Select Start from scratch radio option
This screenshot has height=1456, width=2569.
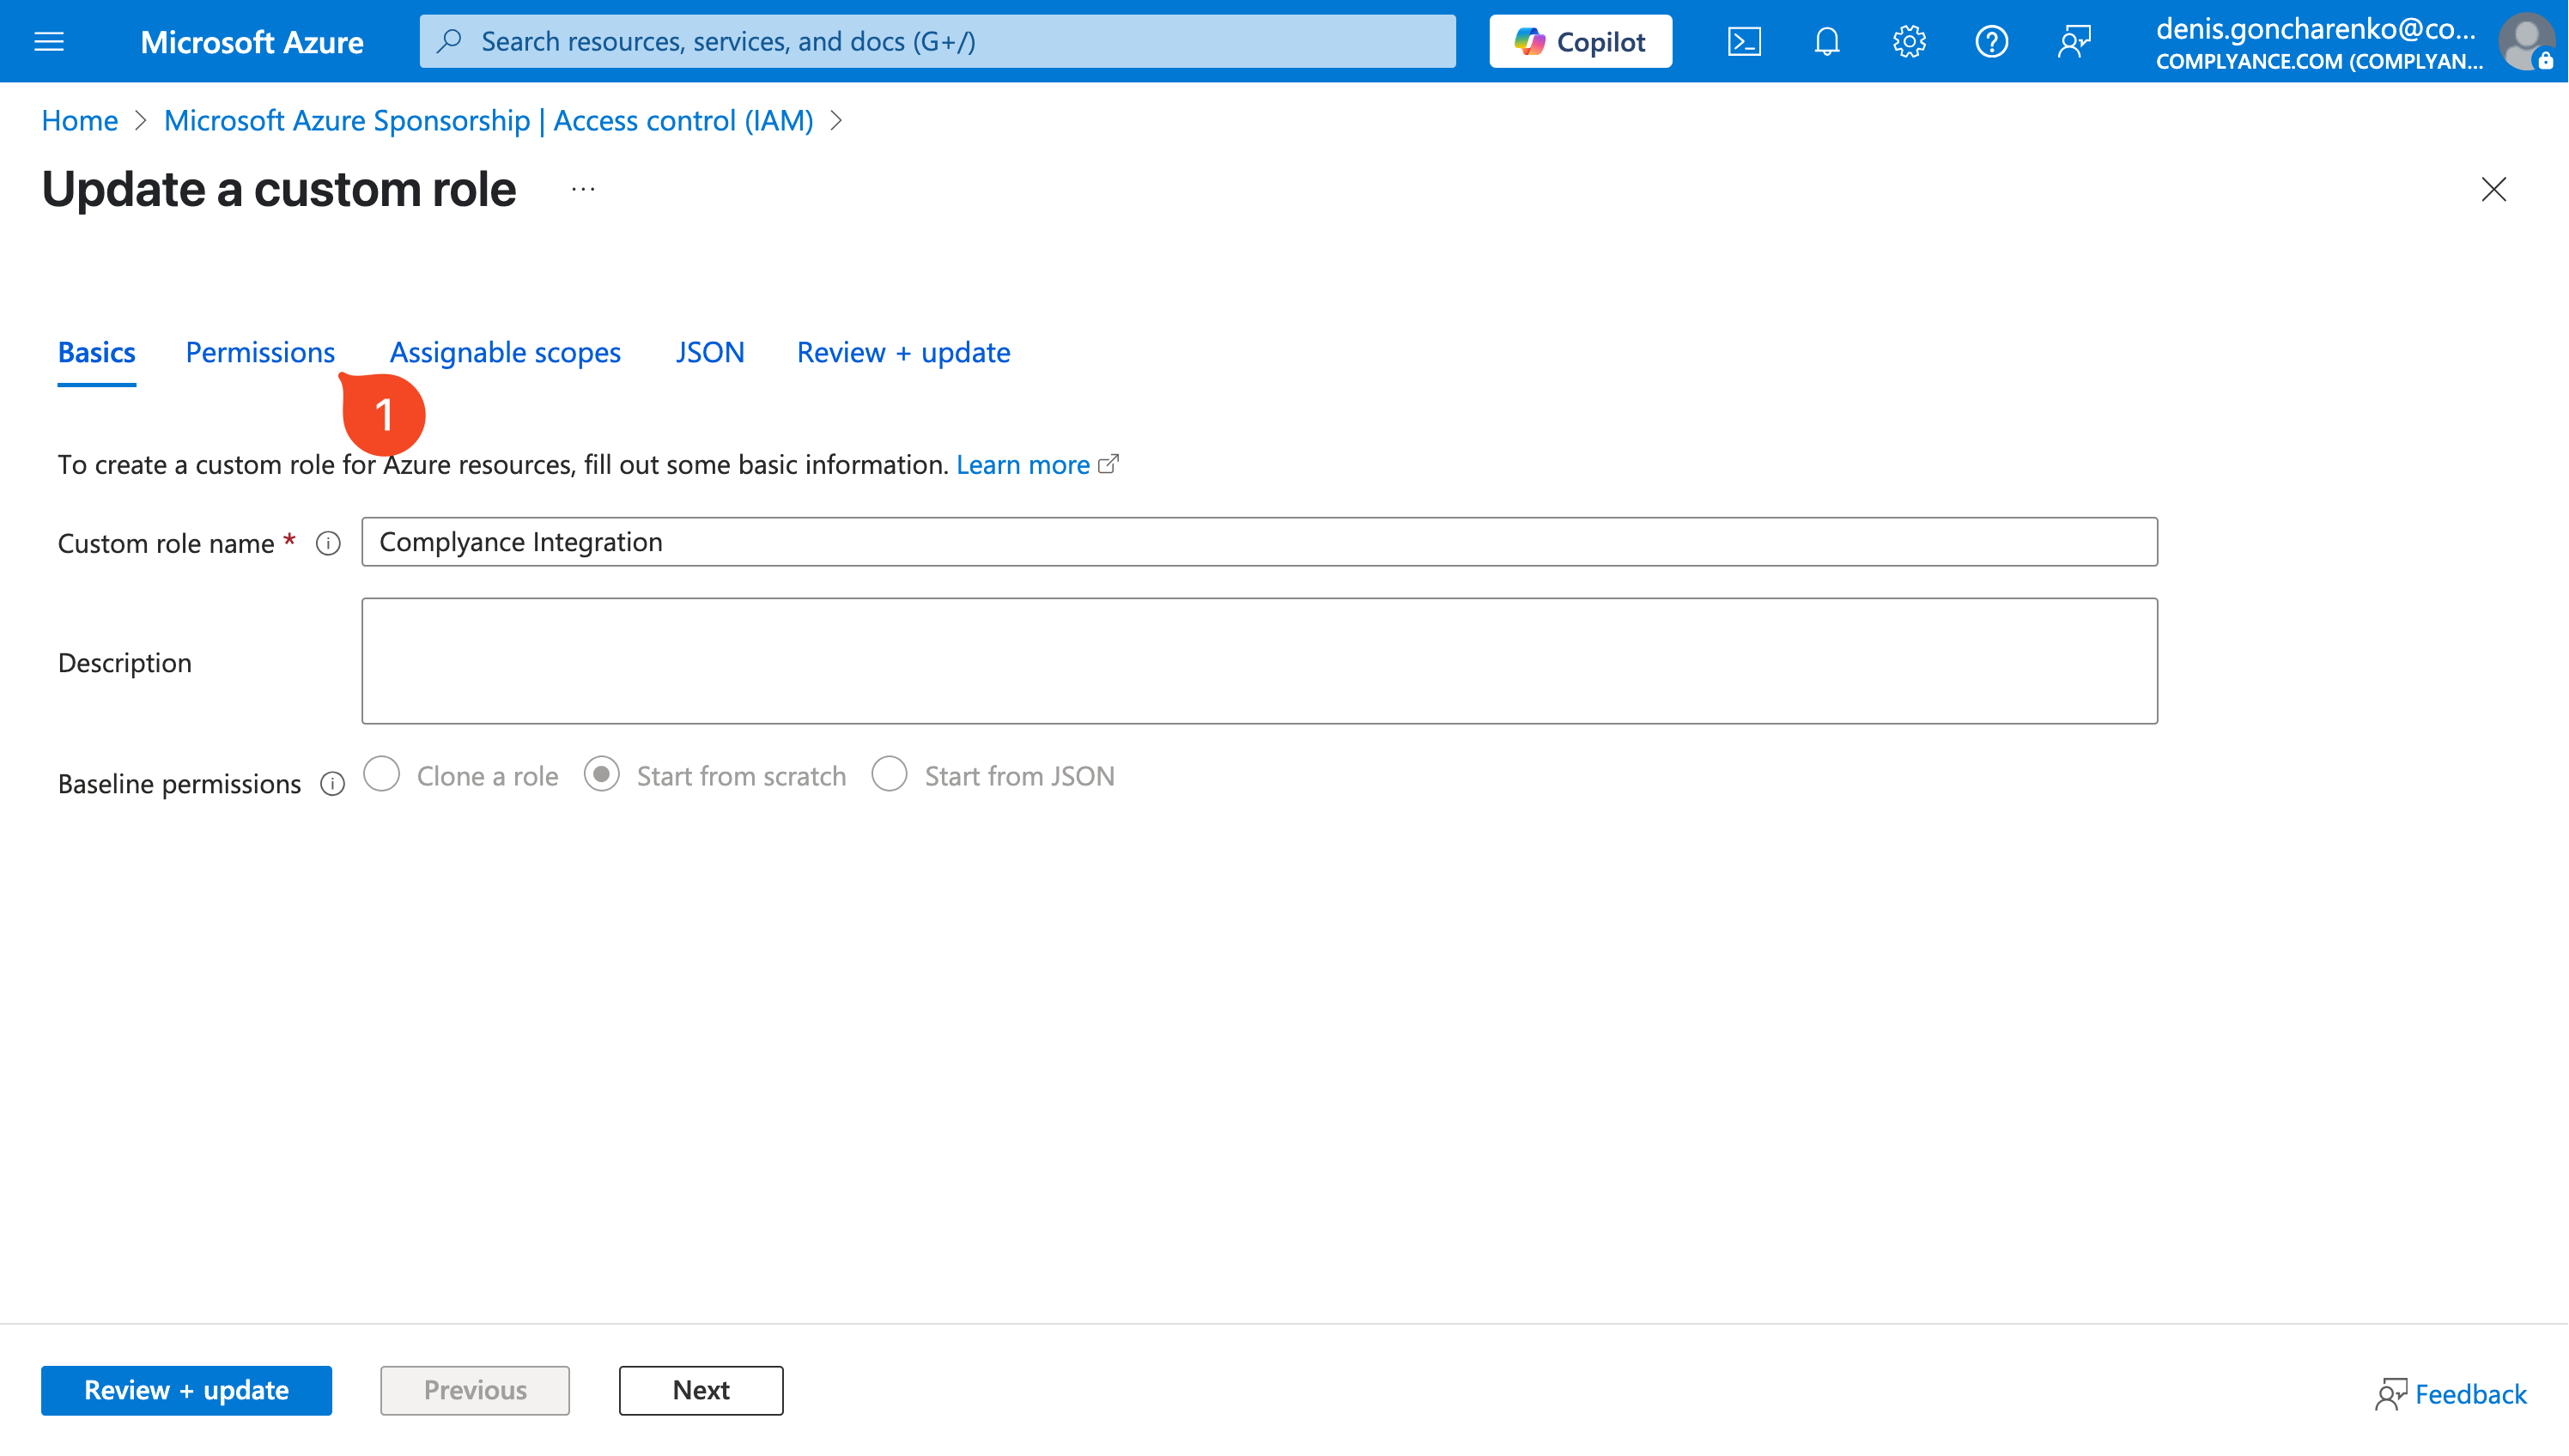[601, 775]
